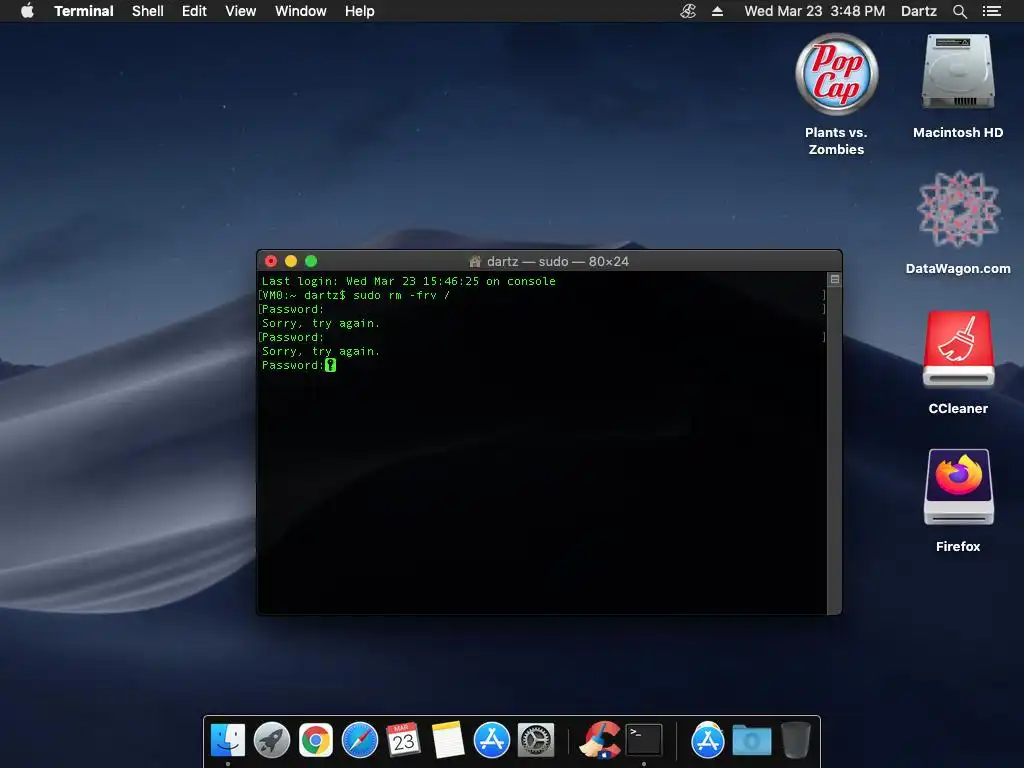Screen dimensions: 1024x768
Task: Click the Terminal title bar home icon
Action: [475, 262]
